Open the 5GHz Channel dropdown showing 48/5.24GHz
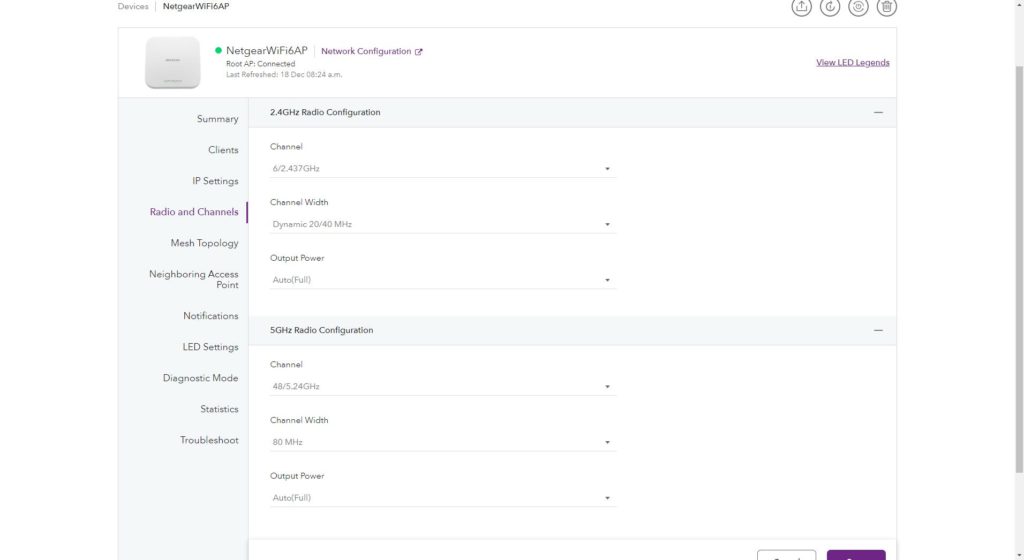The height and width of the screenshot is (560, 1024). tap(442, 387)
